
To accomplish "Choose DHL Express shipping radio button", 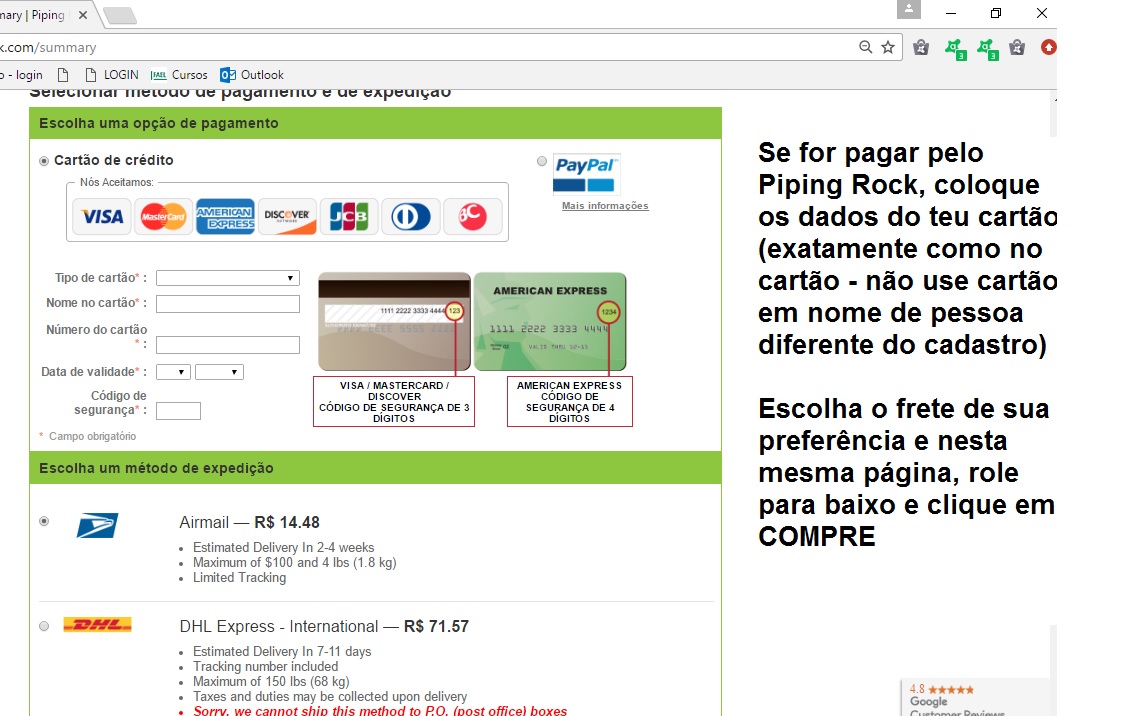I will coord(44,626).
